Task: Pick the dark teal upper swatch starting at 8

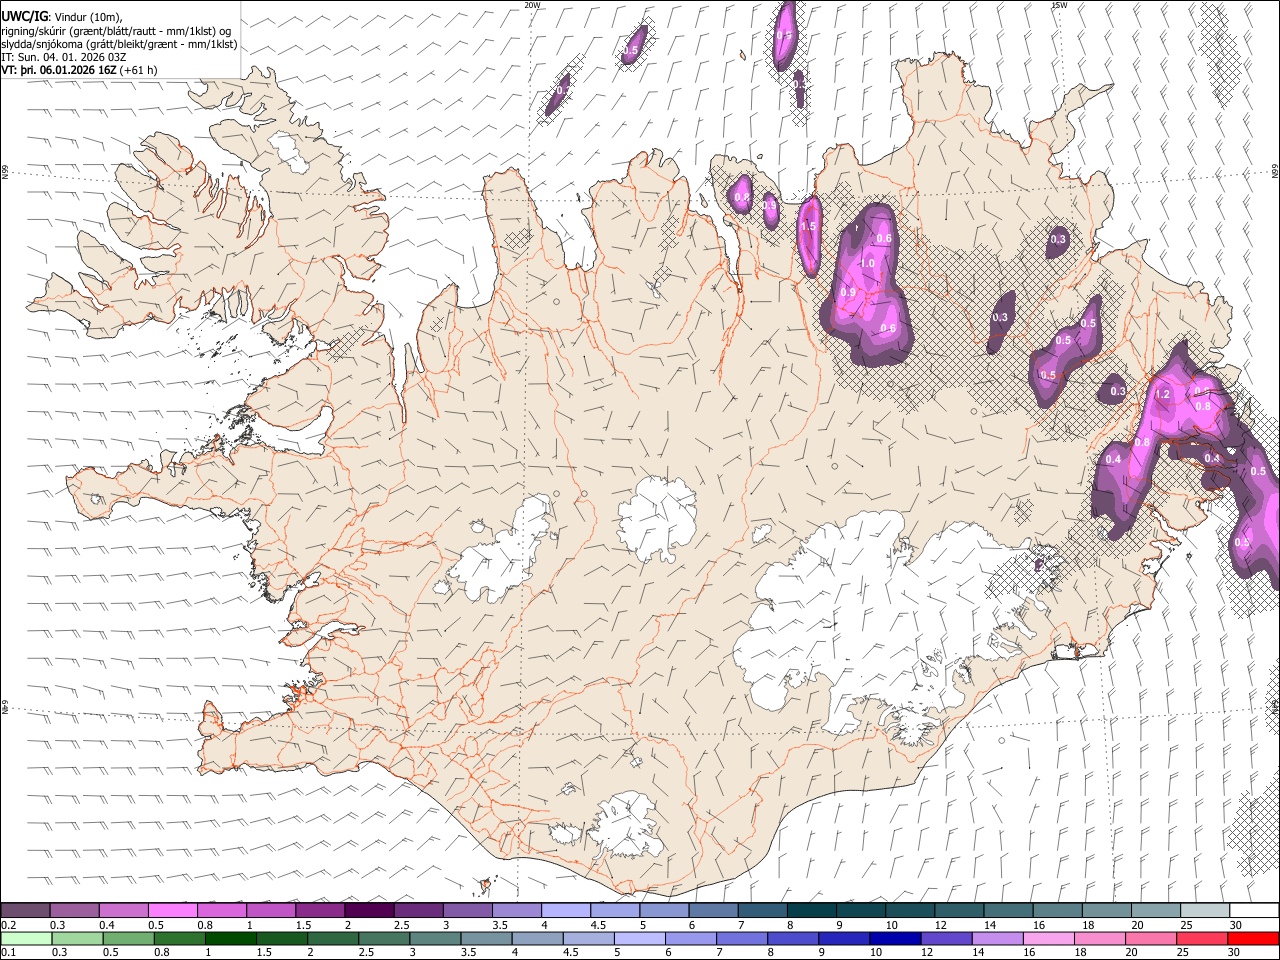Action: [x=811, y=910]
